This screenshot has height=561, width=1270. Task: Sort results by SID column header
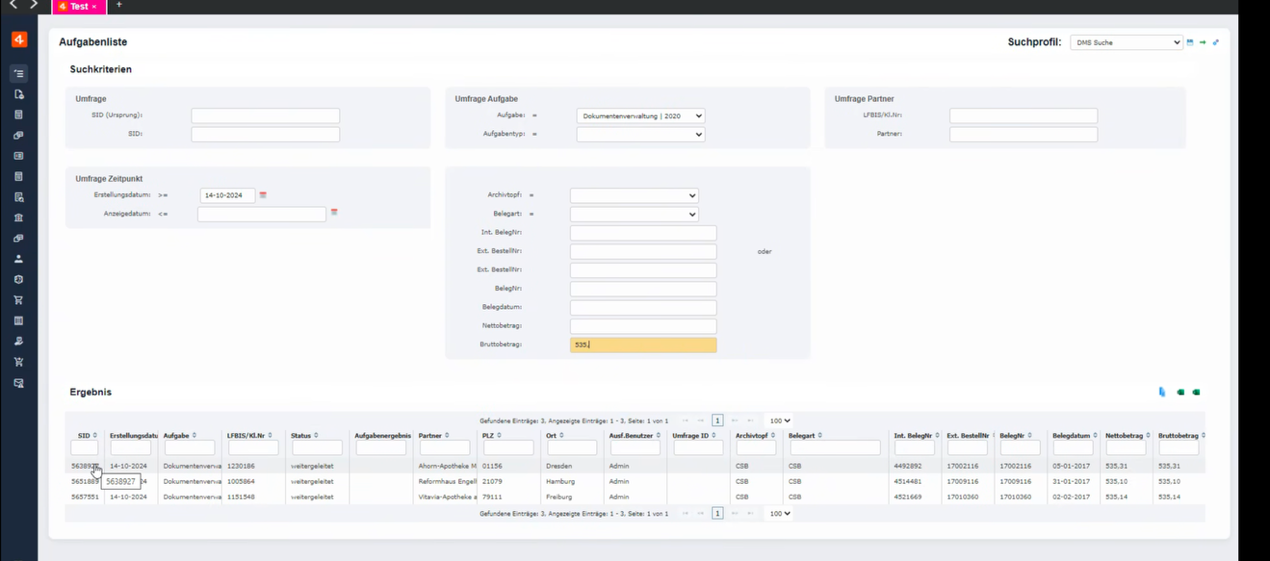click(x=84, y=436)
